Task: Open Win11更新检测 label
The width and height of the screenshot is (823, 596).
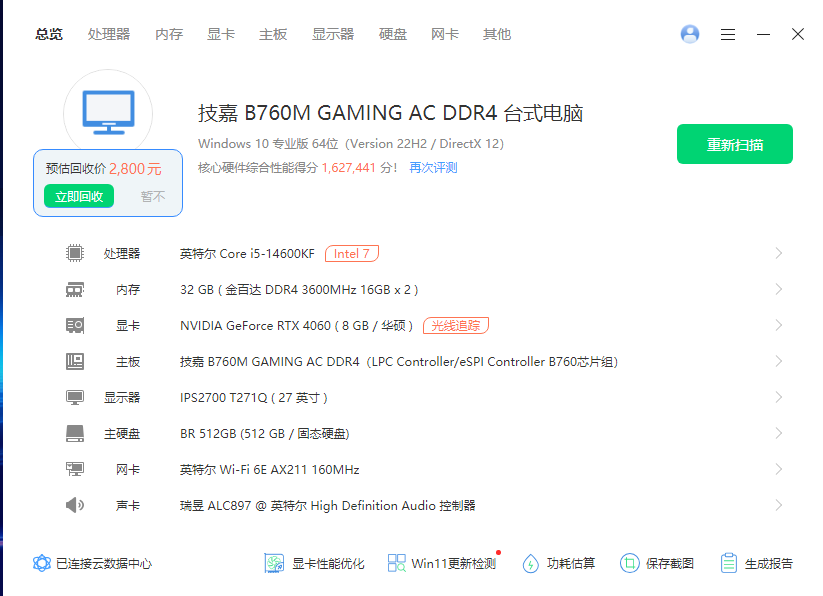Action: (453, 564)
